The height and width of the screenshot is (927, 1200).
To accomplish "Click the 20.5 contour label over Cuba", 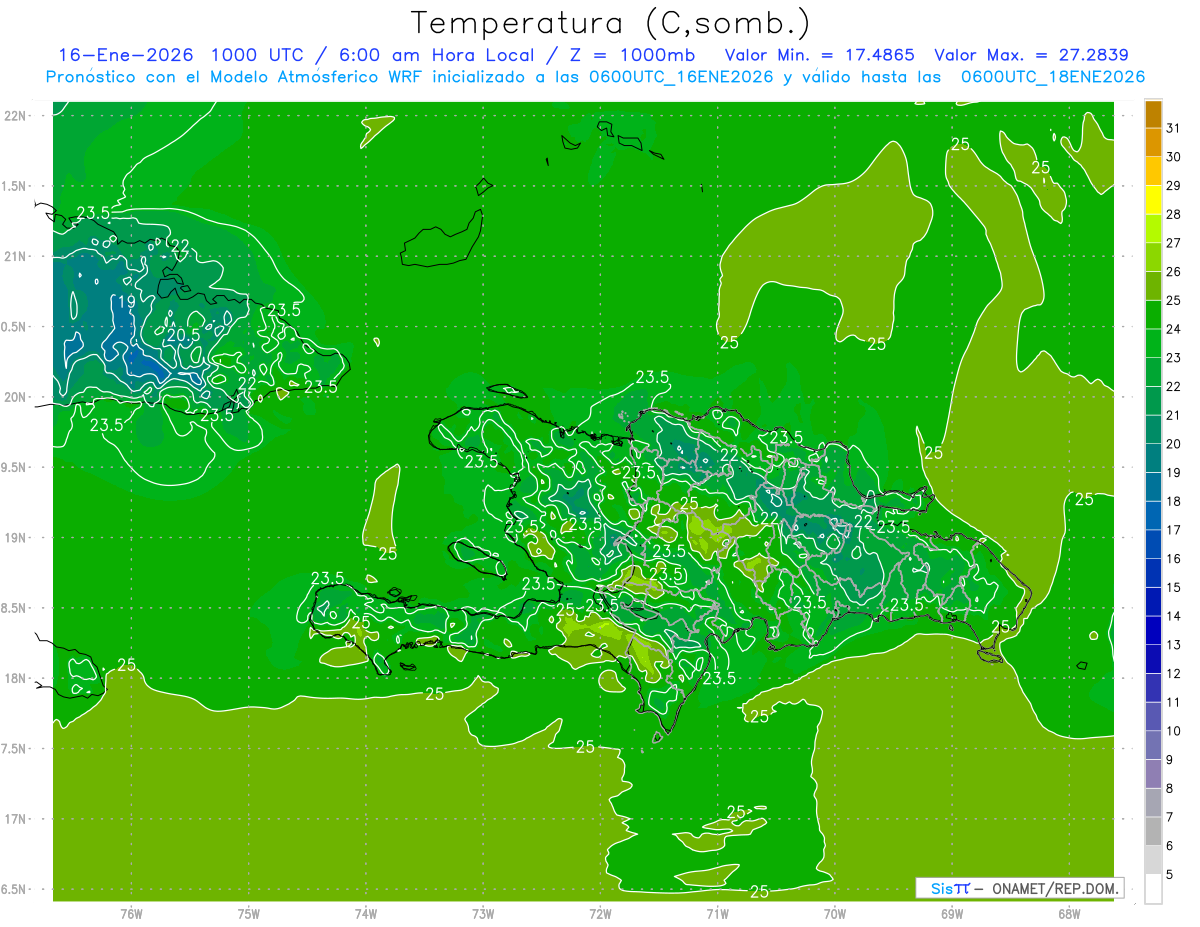I will tap(183, 335).
